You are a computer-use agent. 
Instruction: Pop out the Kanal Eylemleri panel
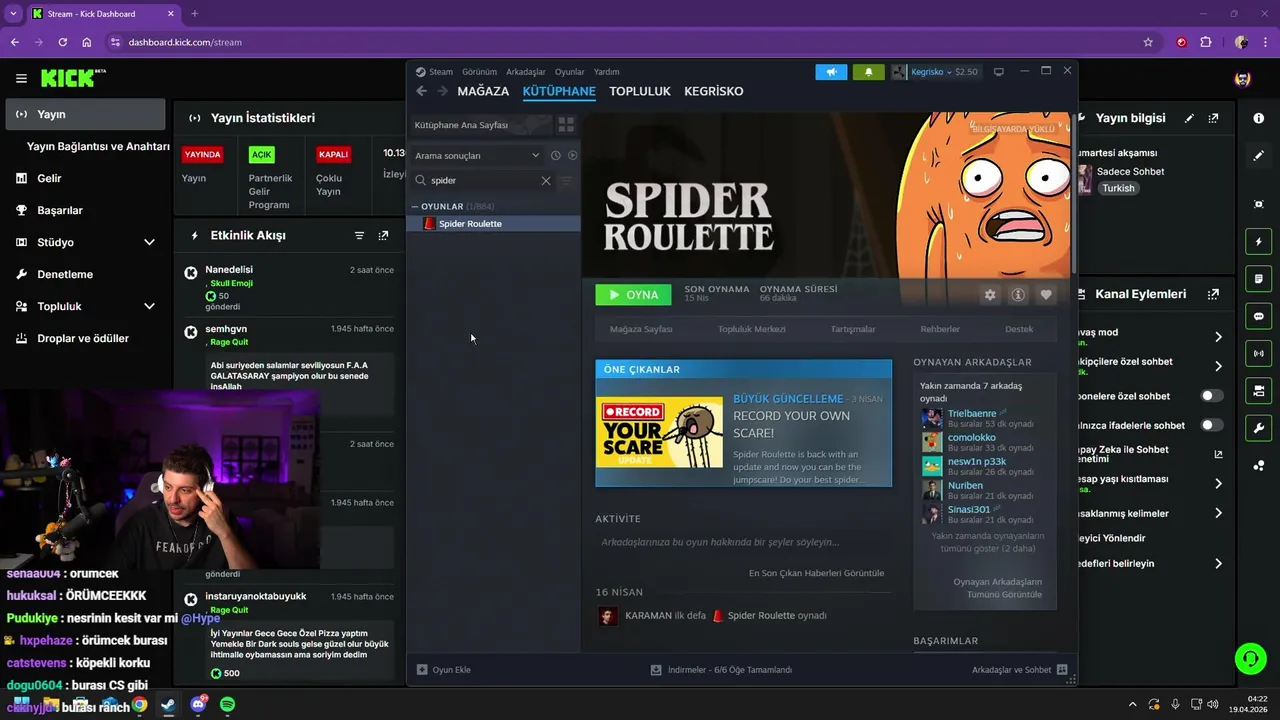point(1213,294)
